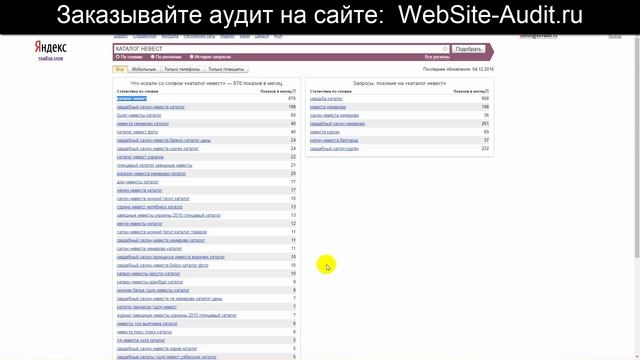Click the value 676 in first row
Screen dimensions: 640x360
pyautogui.click(x=292, y=99)
